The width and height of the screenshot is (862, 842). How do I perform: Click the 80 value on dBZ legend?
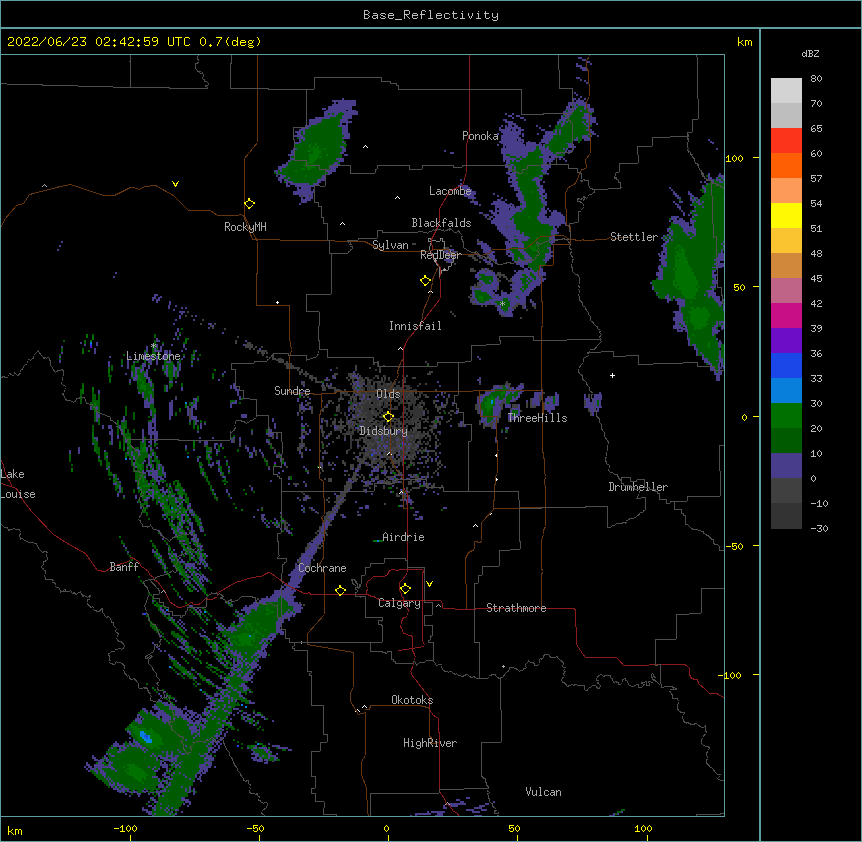(816, 79)
